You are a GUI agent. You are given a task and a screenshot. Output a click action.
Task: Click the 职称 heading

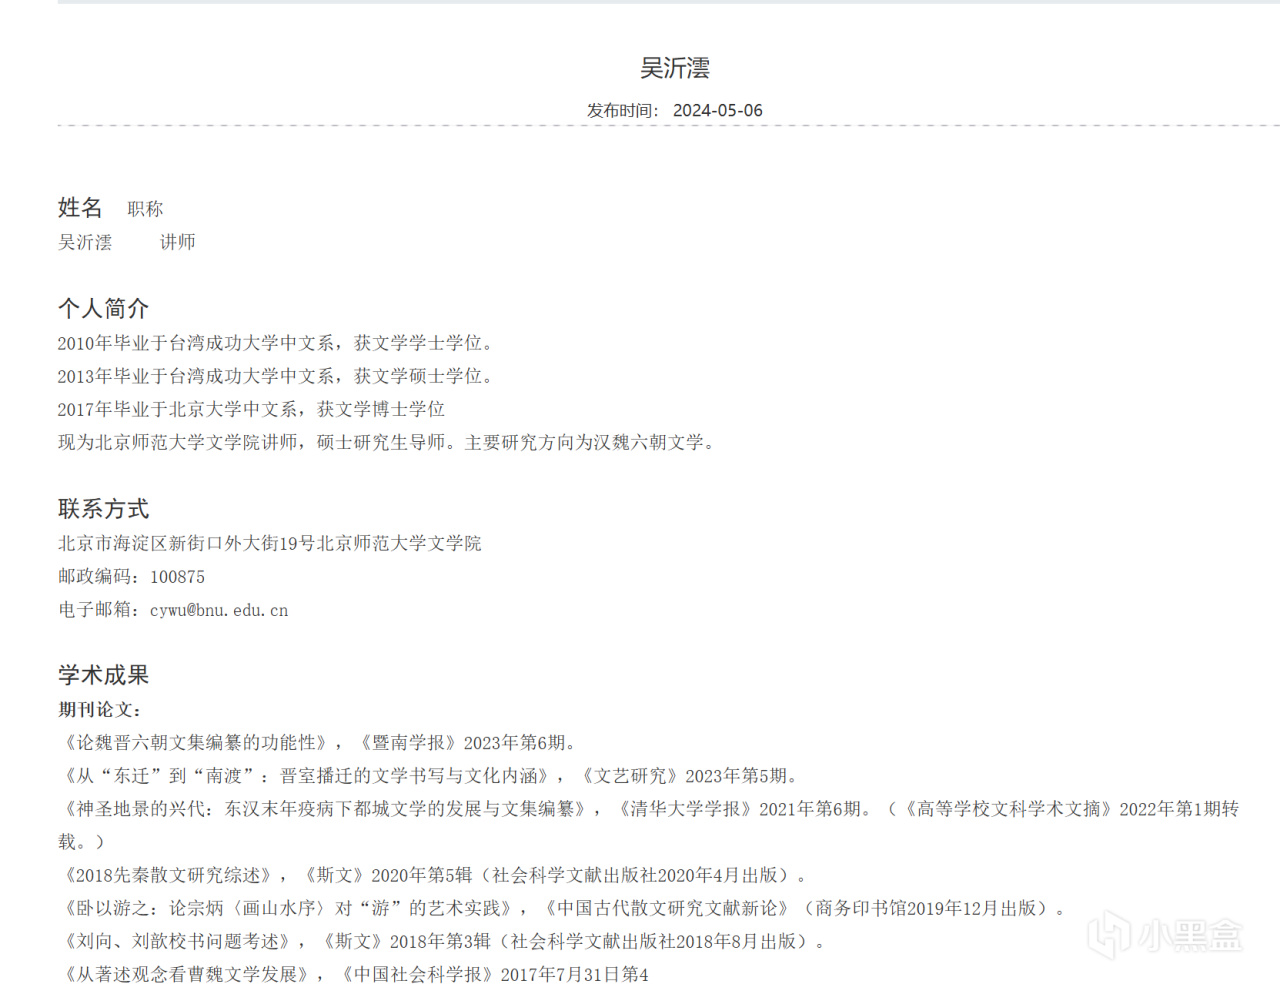145,209
